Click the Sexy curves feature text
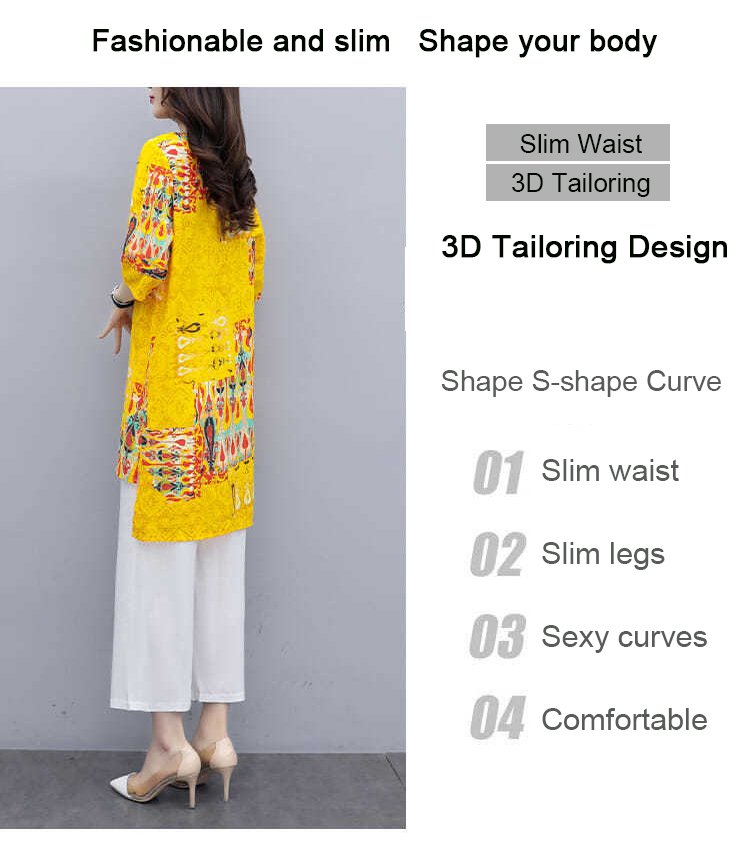750x858 pixels. click(x=624, y=637)
